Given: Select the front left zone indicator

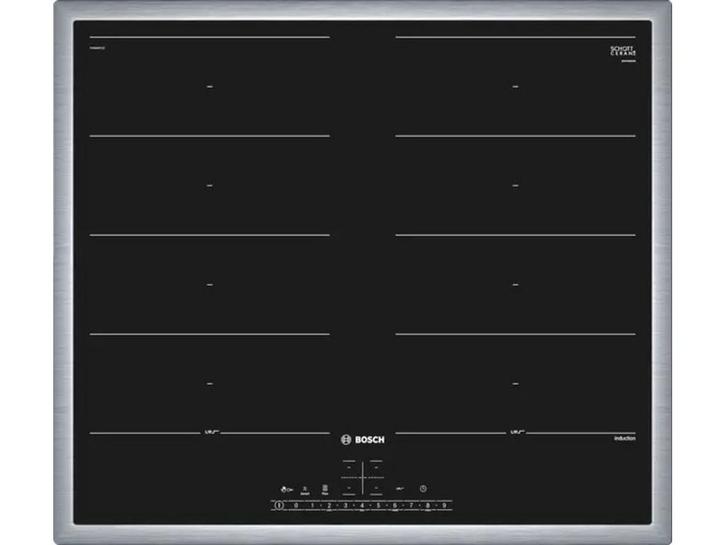Looking at the screenshot, I should click(x=349, y=488).
